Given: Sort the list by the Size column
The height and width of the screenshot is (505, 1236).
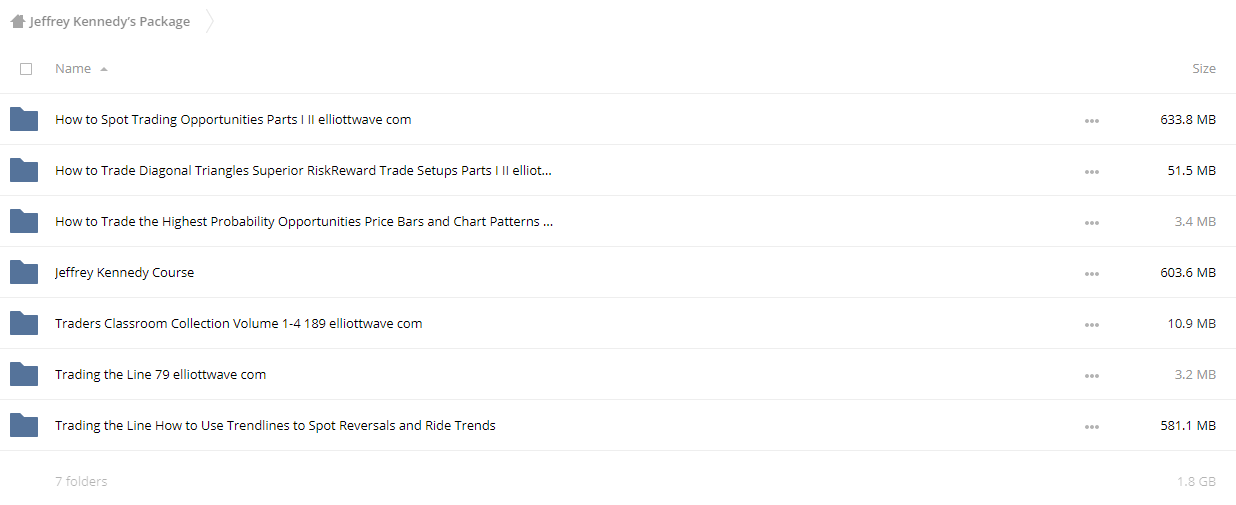Looking at the screenshot, I should pos(1204,69).
